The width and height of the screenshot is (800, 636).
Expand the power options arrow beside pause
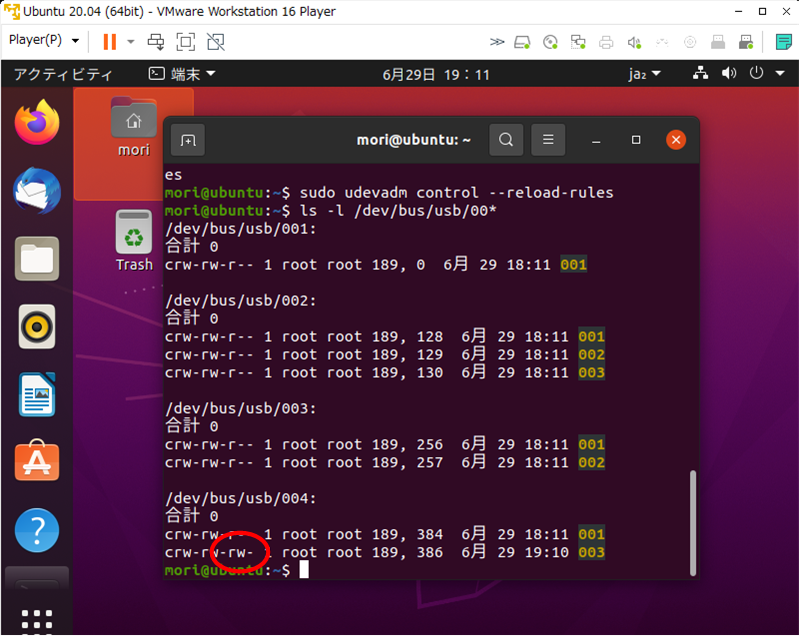coord(131,42)
